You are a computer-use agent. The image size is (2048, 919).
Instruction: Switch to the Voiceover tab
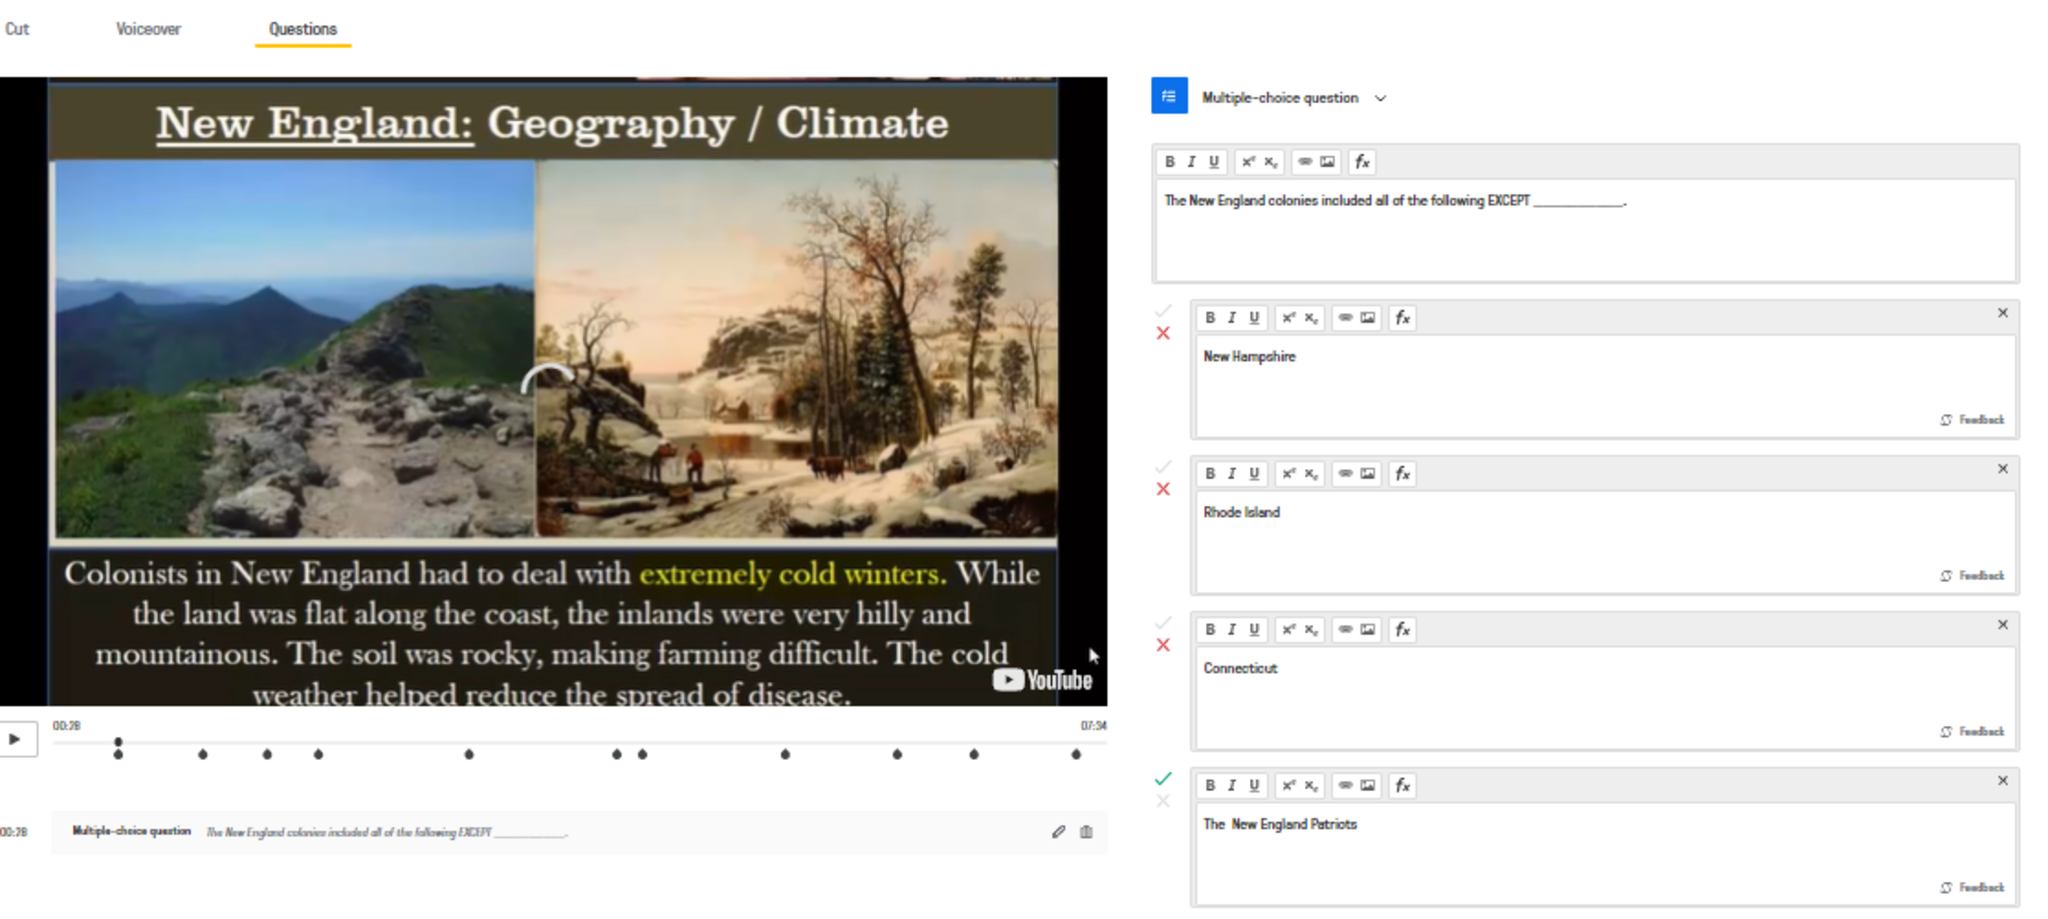coord(148,29)
